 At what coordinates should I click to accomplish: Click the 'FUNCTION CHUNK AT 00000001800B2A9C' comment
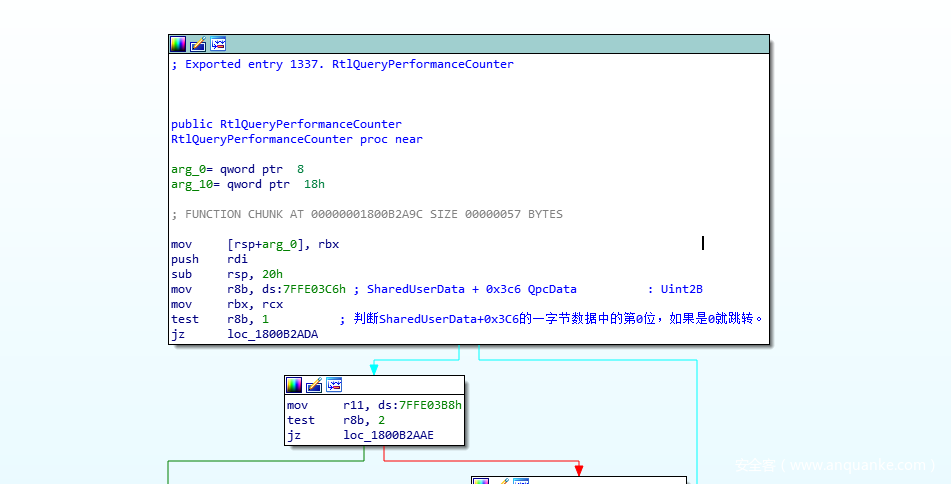point(367,214)
